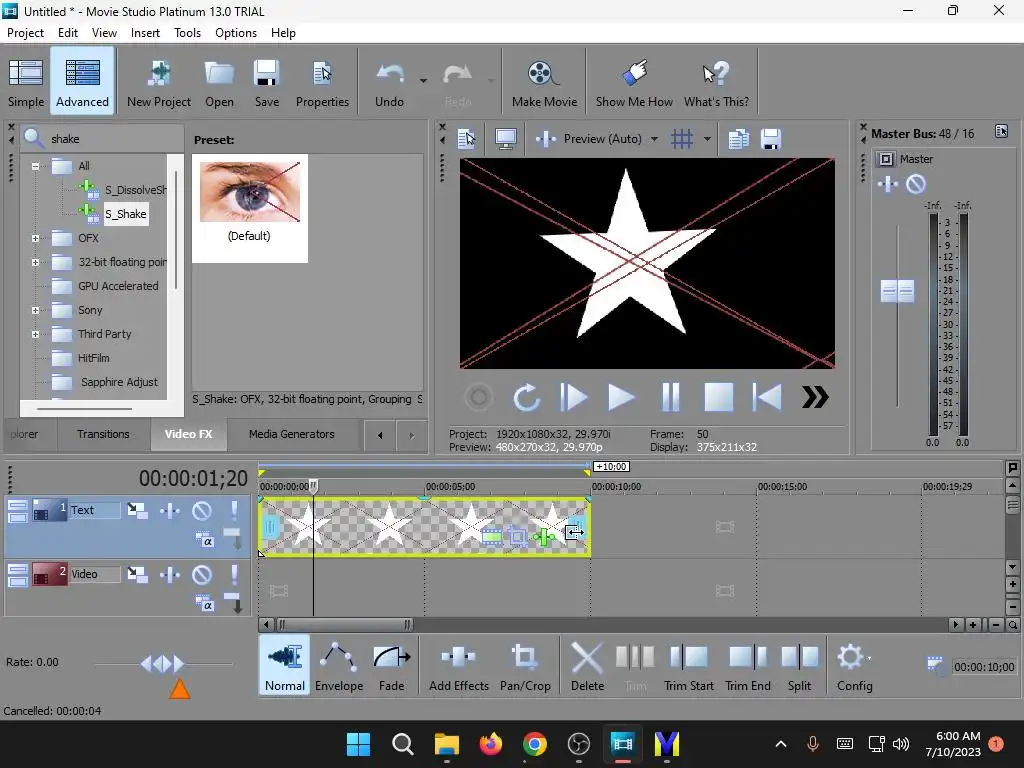Open the Options menu
The width and height of the screenshot is (1024, 768).
coord(236,33)
